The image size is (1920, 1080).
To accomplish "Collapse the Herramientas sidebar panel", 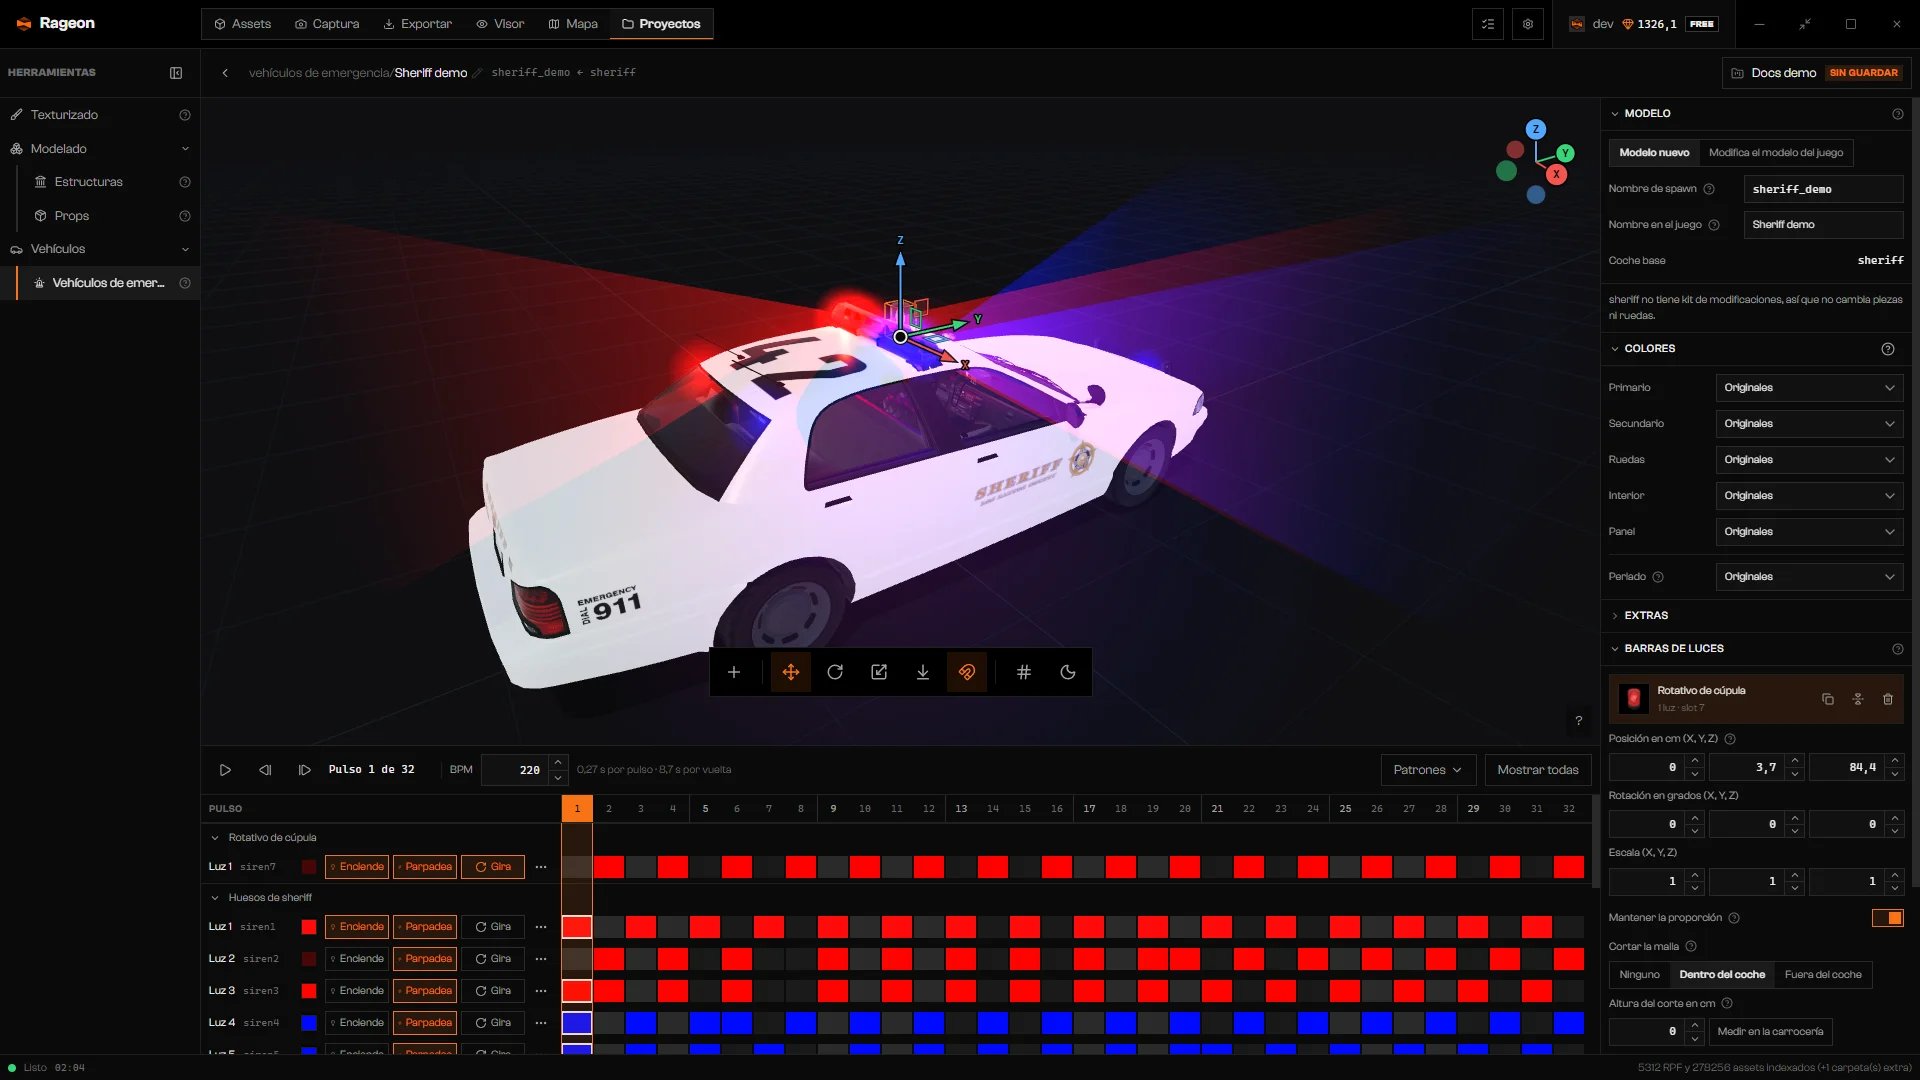I will 176,73.
